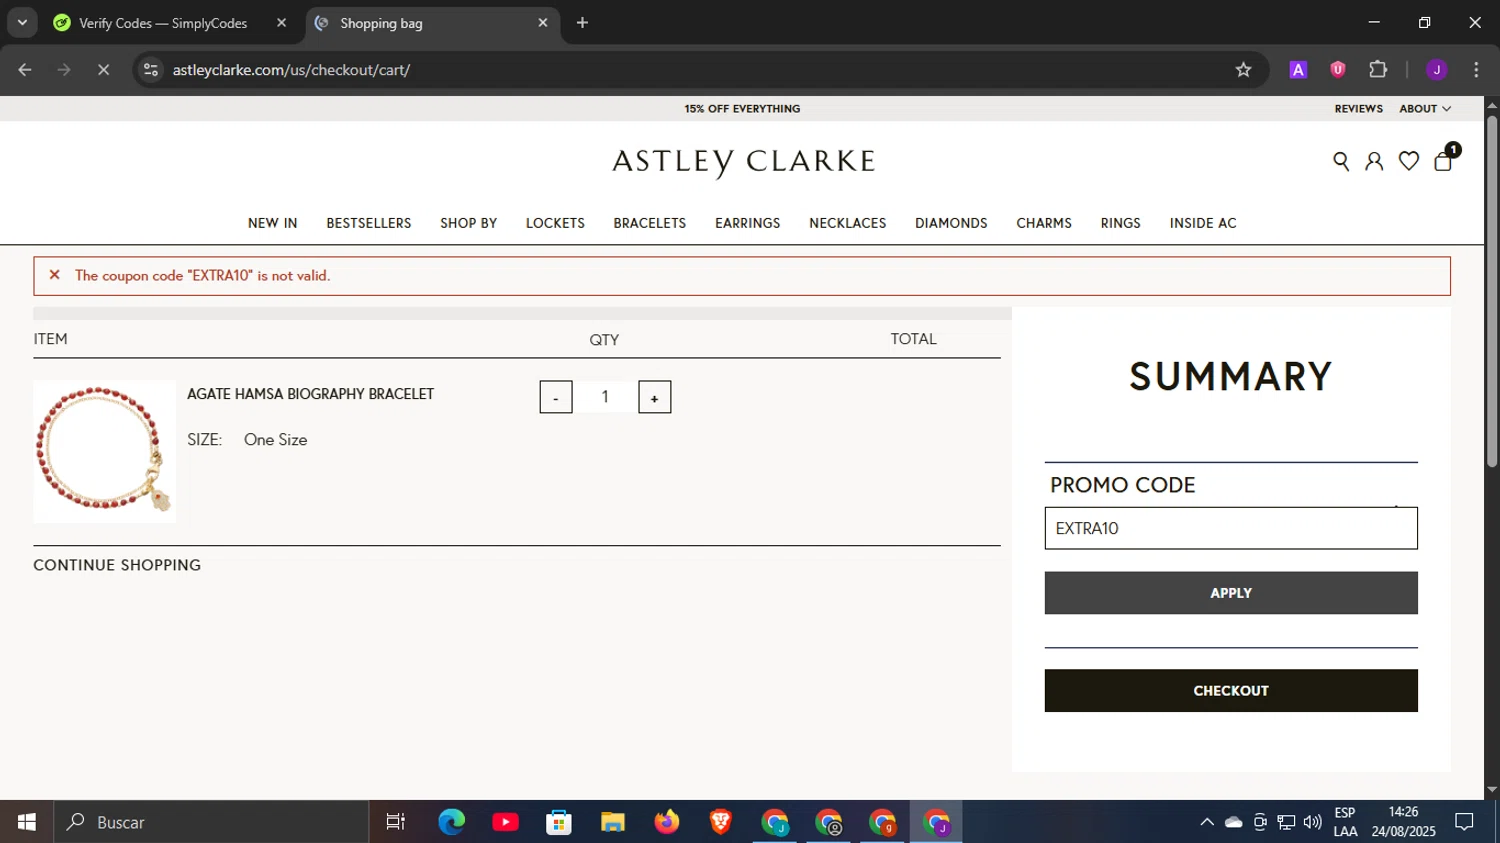Launch Brave browser from the taskbar

[x=721, y=822]
